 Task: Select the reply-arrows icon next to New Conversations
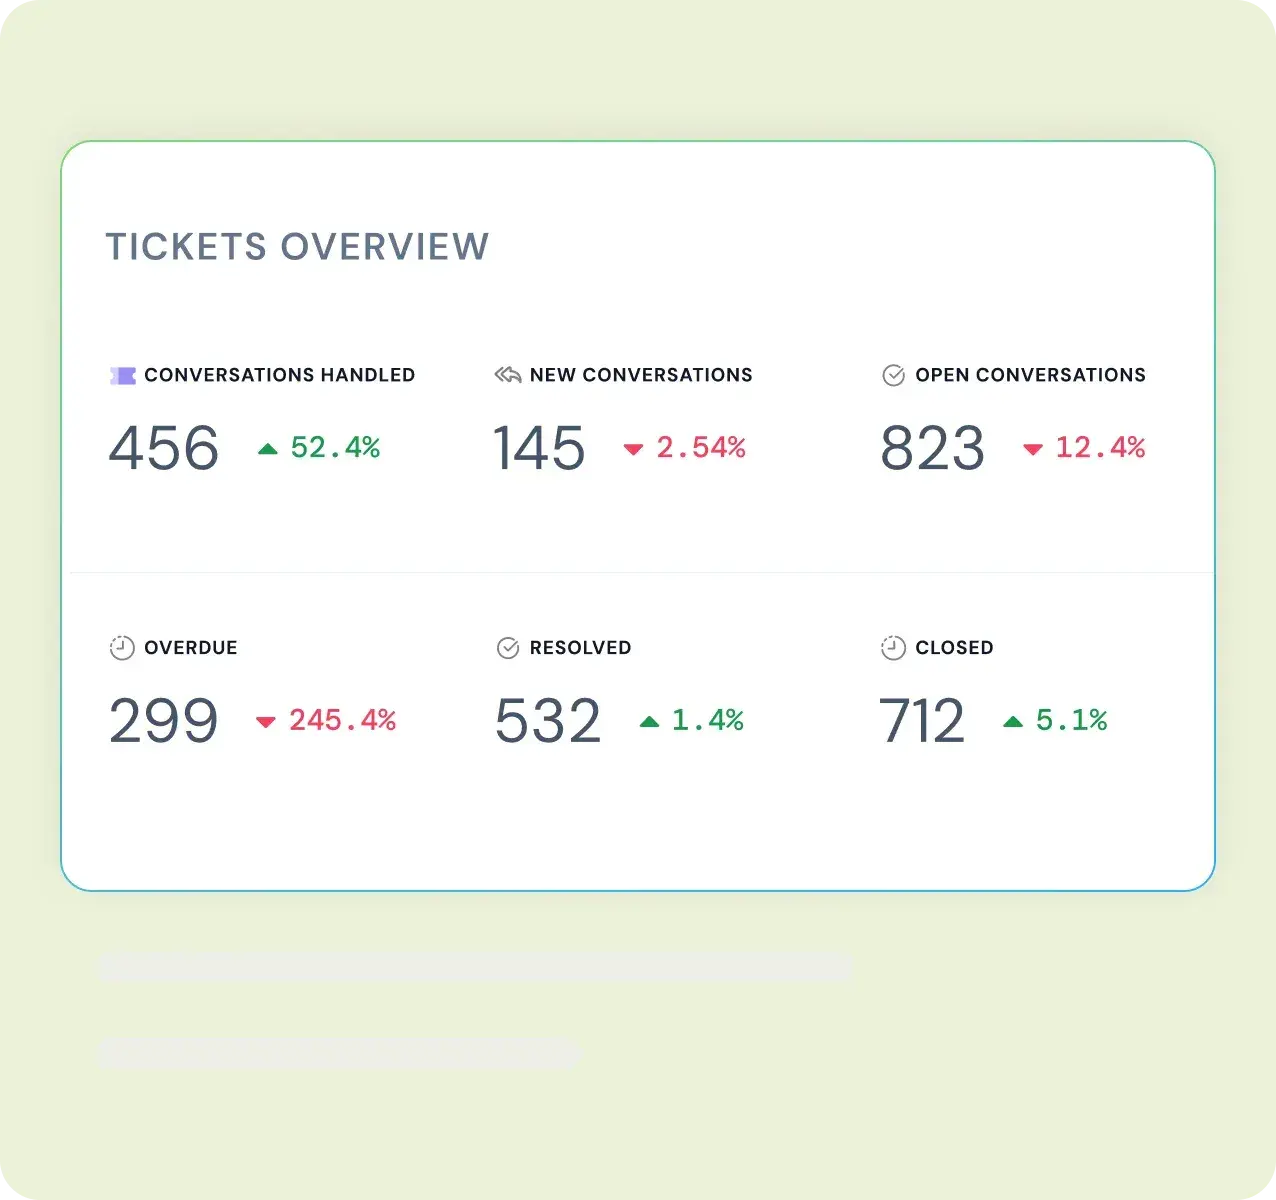[507, 374]
